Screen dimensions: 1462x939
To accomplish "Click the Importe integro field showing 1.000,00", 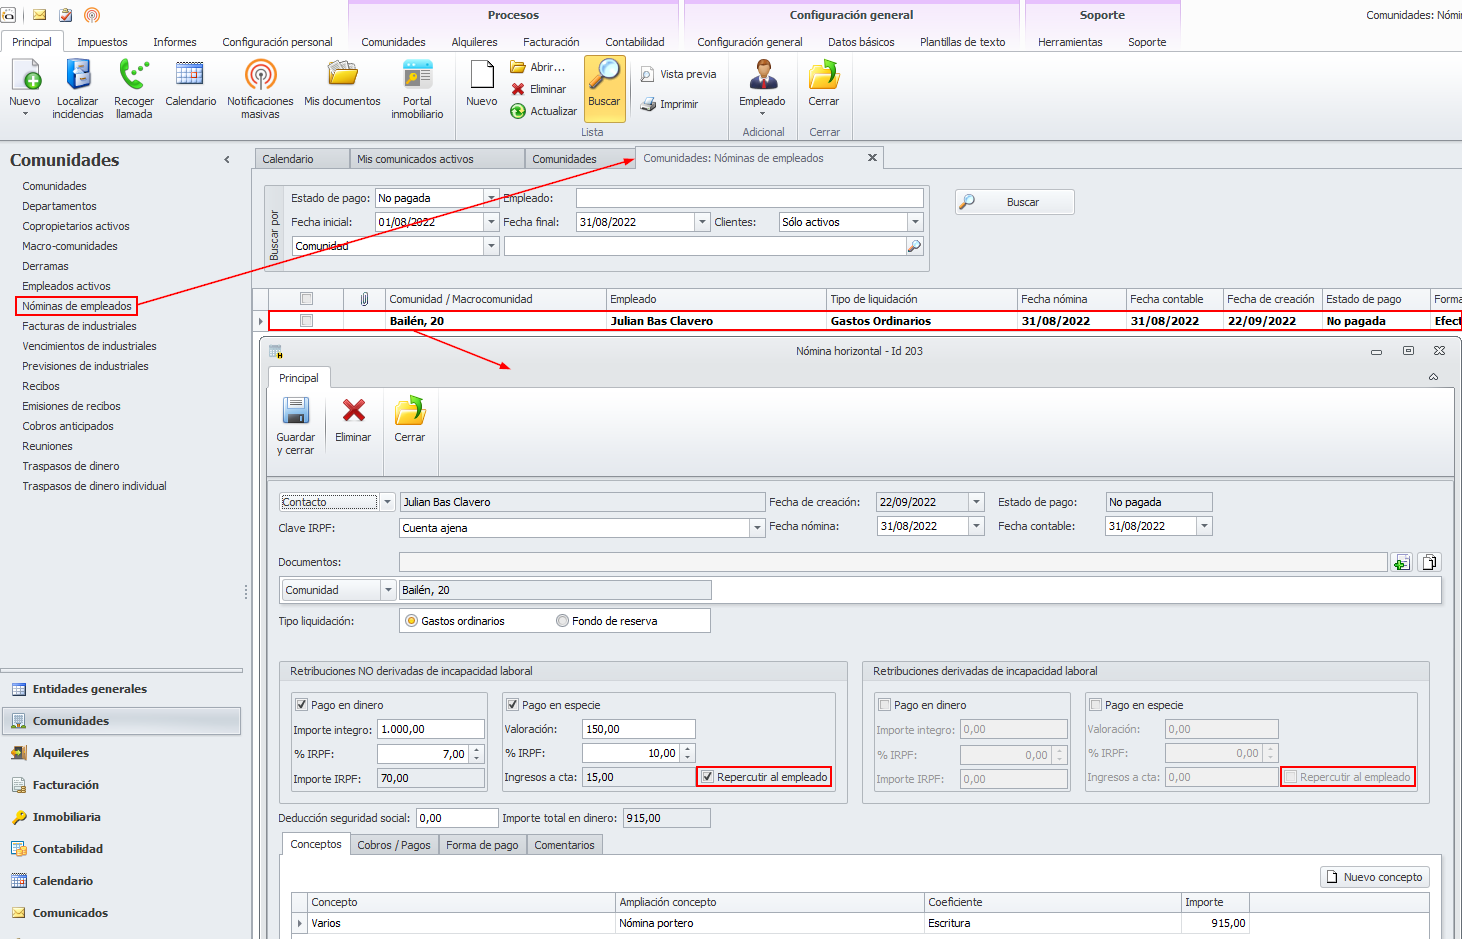I will click(430, 729).
